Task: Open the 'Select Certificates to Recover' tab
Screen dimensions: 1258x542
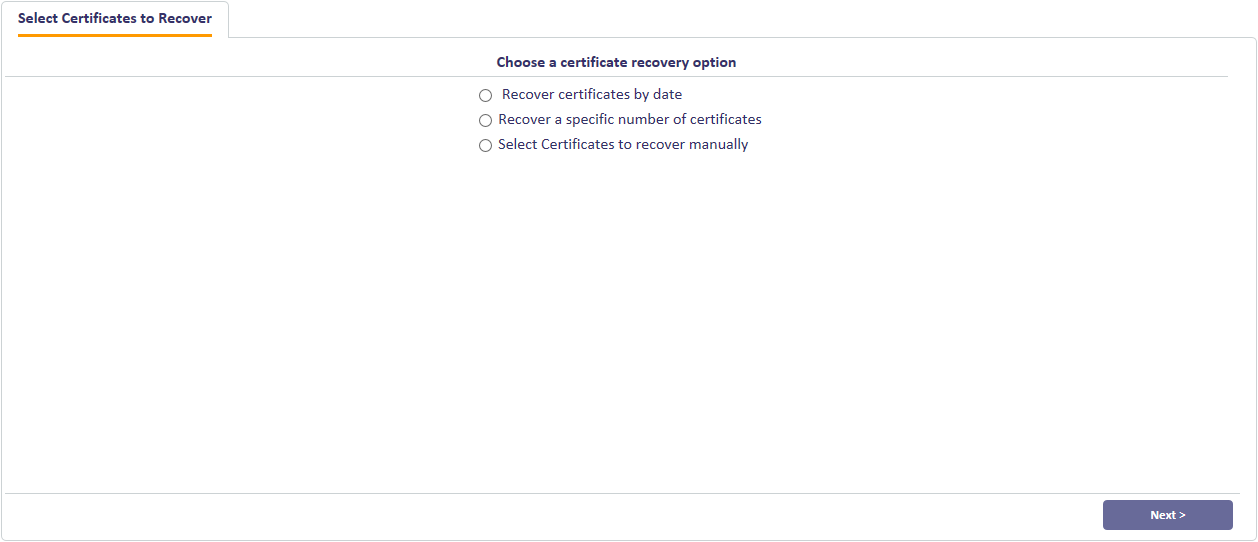Action: [x=115, y=19]
